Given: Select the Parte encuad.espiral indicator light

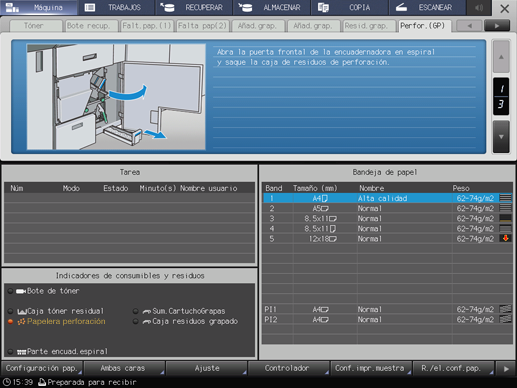Looking at the screenshot, I should (10, 352).
